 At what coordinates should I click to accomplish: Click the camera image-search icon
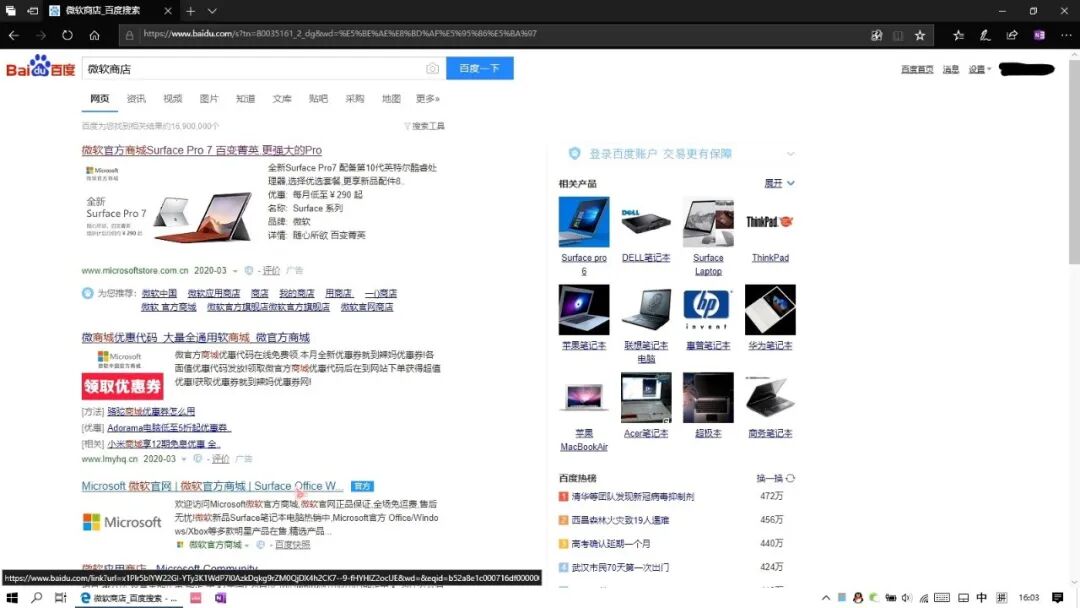point(432,68)
